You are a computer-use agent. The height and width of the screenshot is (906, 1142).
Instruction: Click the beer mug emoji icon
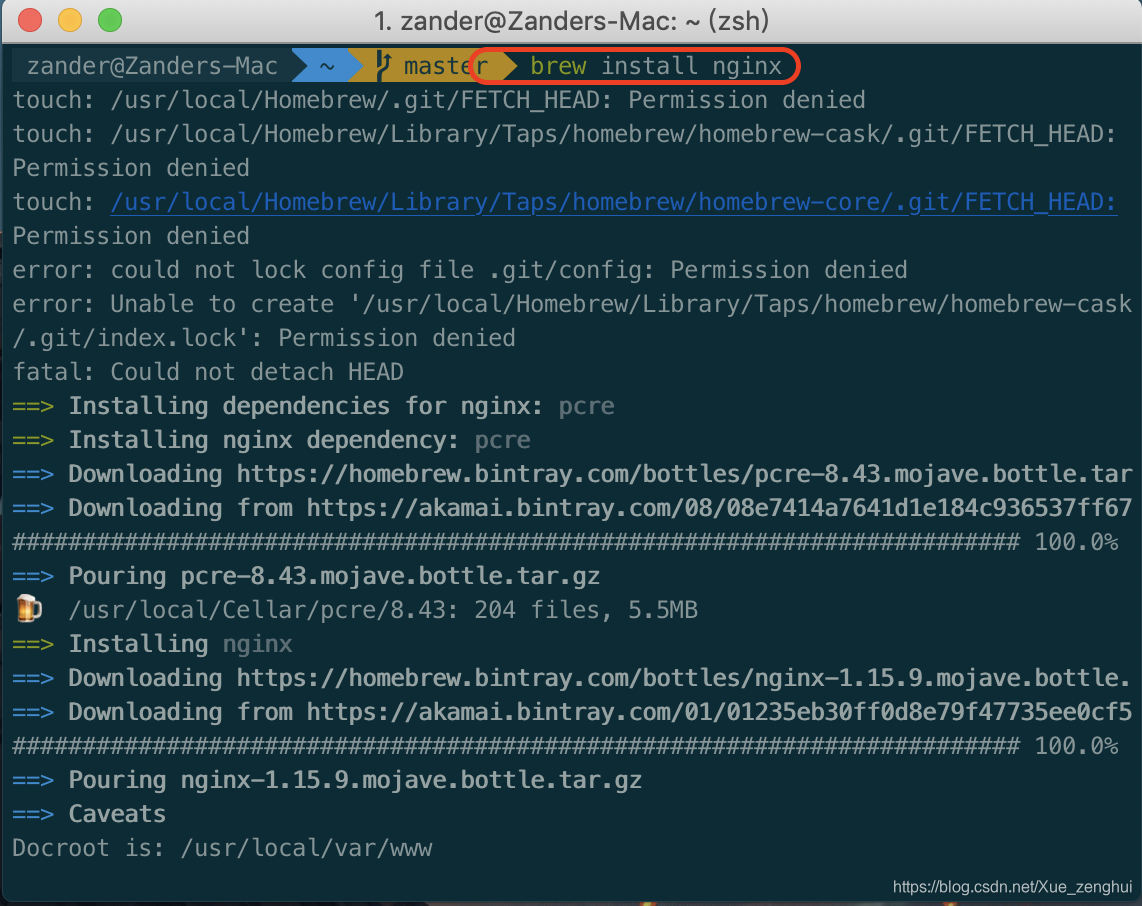(29, 609)
